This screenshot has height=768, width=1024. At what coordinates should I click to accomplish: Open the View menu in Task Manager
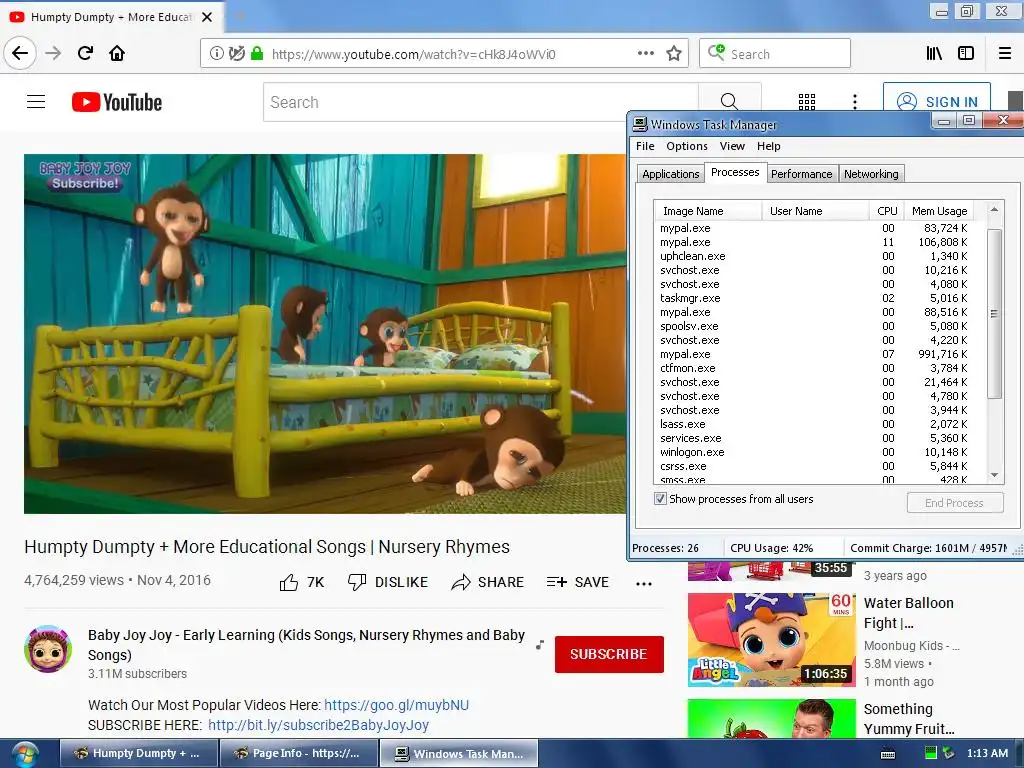[732, 146]
